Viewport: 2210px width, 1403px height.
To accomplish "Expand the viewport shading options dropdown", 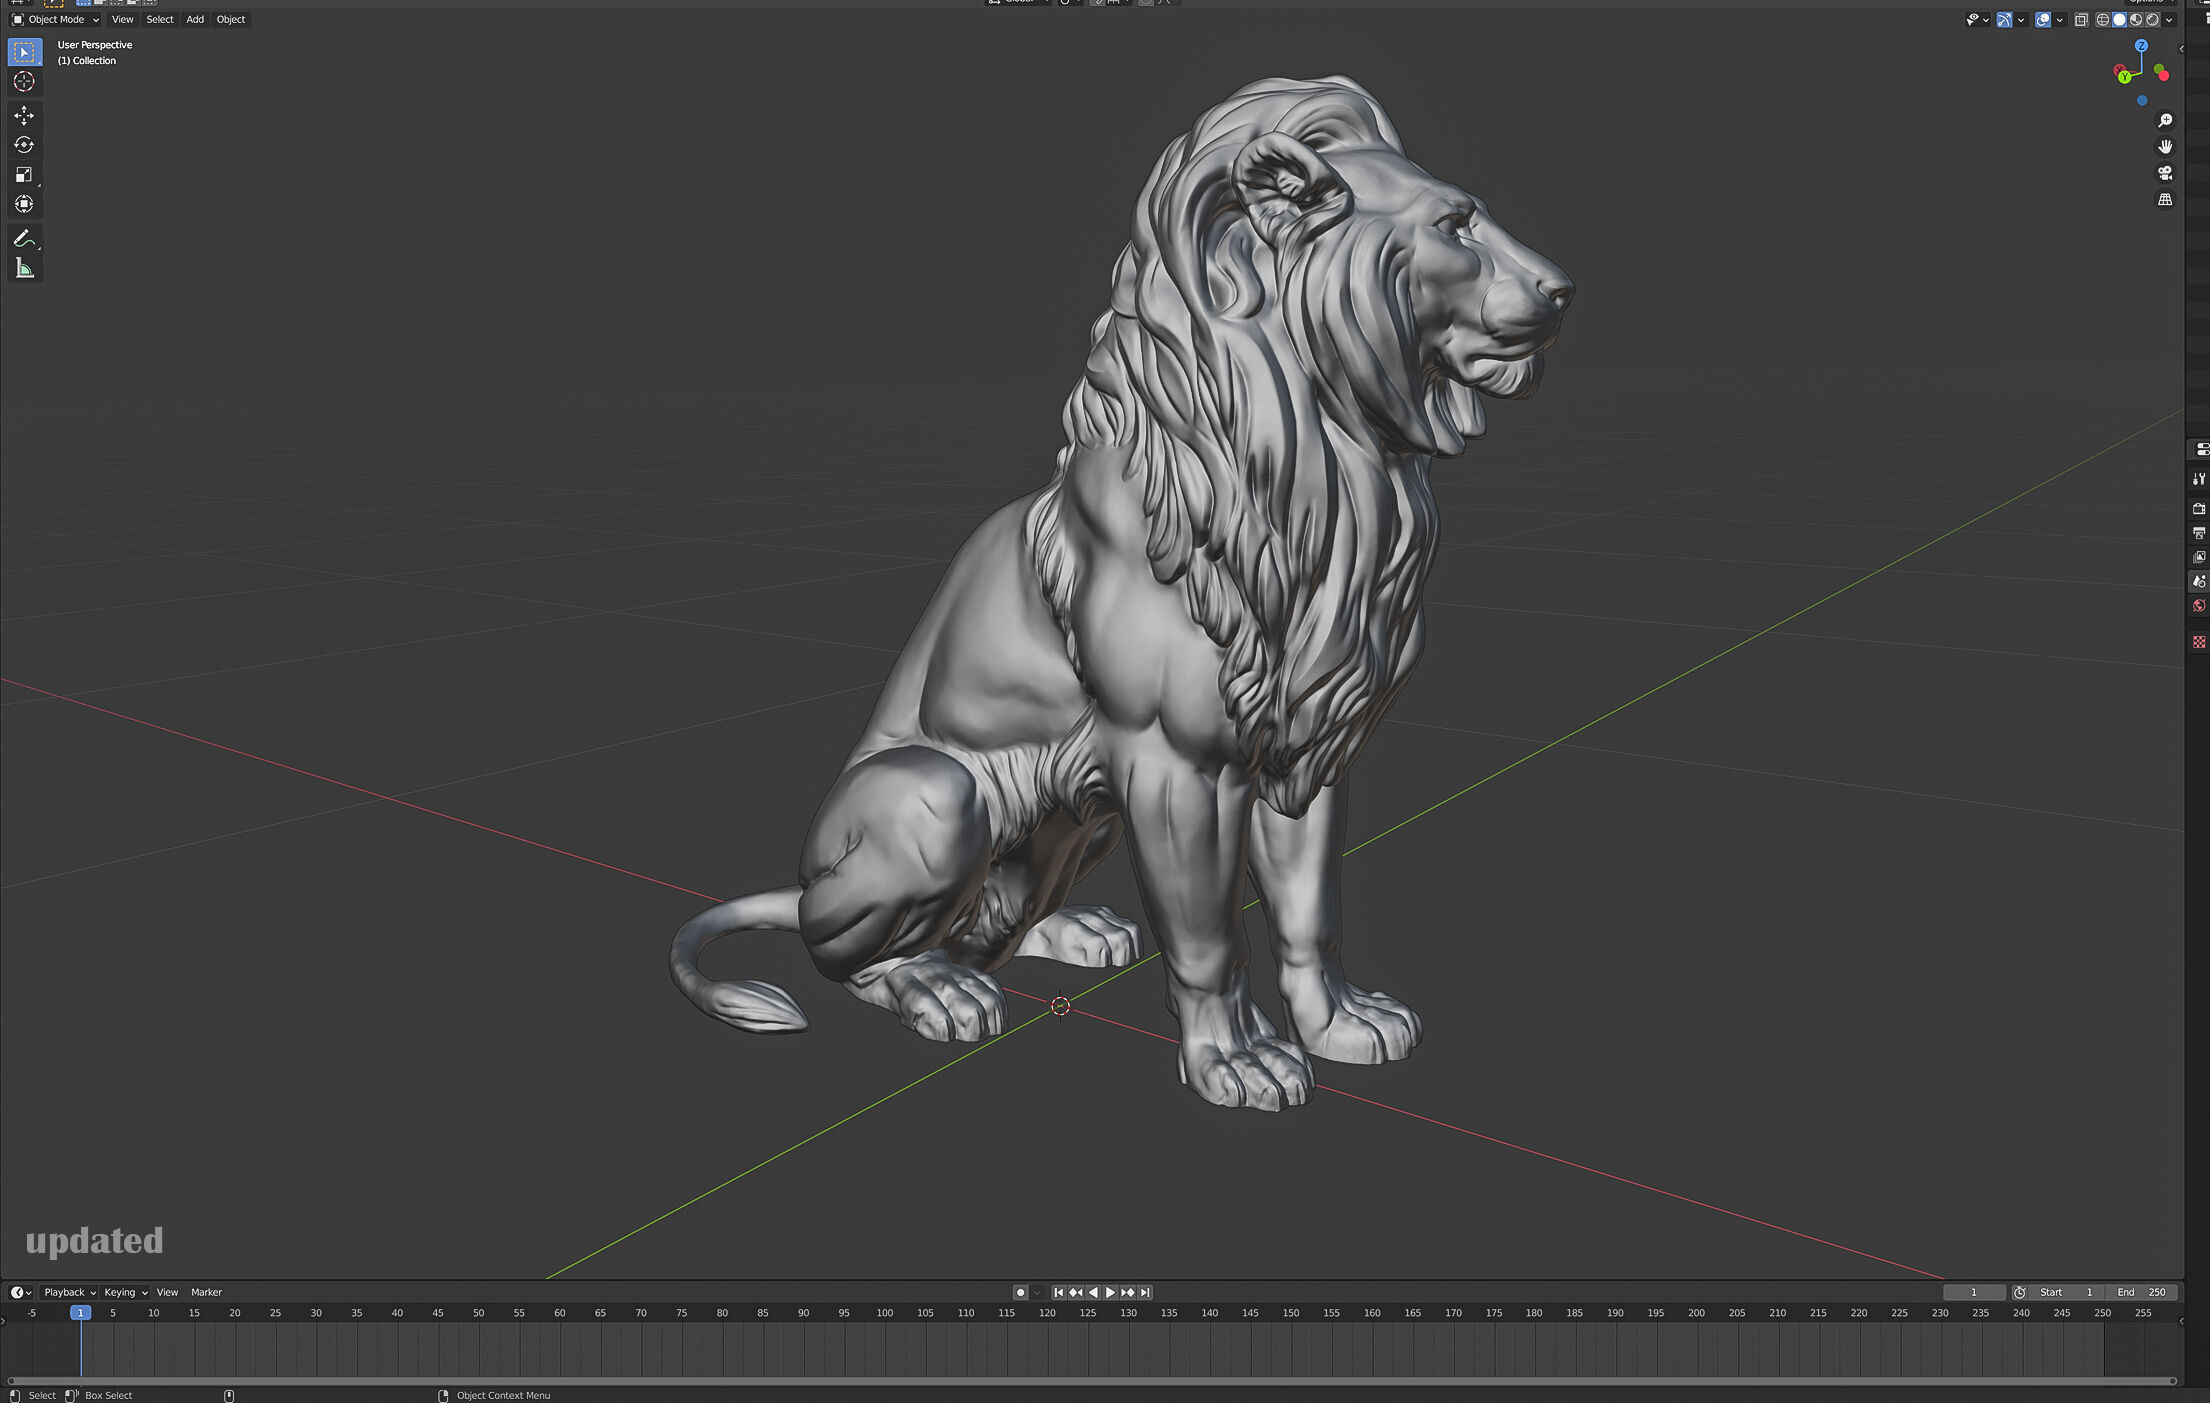I will tap(2170, 20).
